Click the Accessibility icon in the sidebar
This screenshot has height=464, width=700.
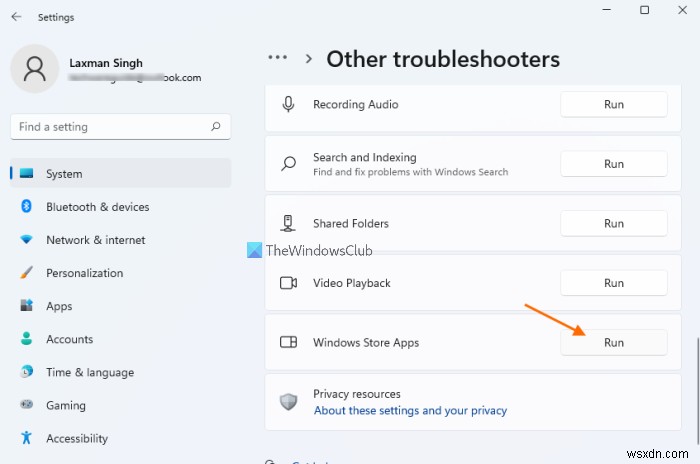26,439
